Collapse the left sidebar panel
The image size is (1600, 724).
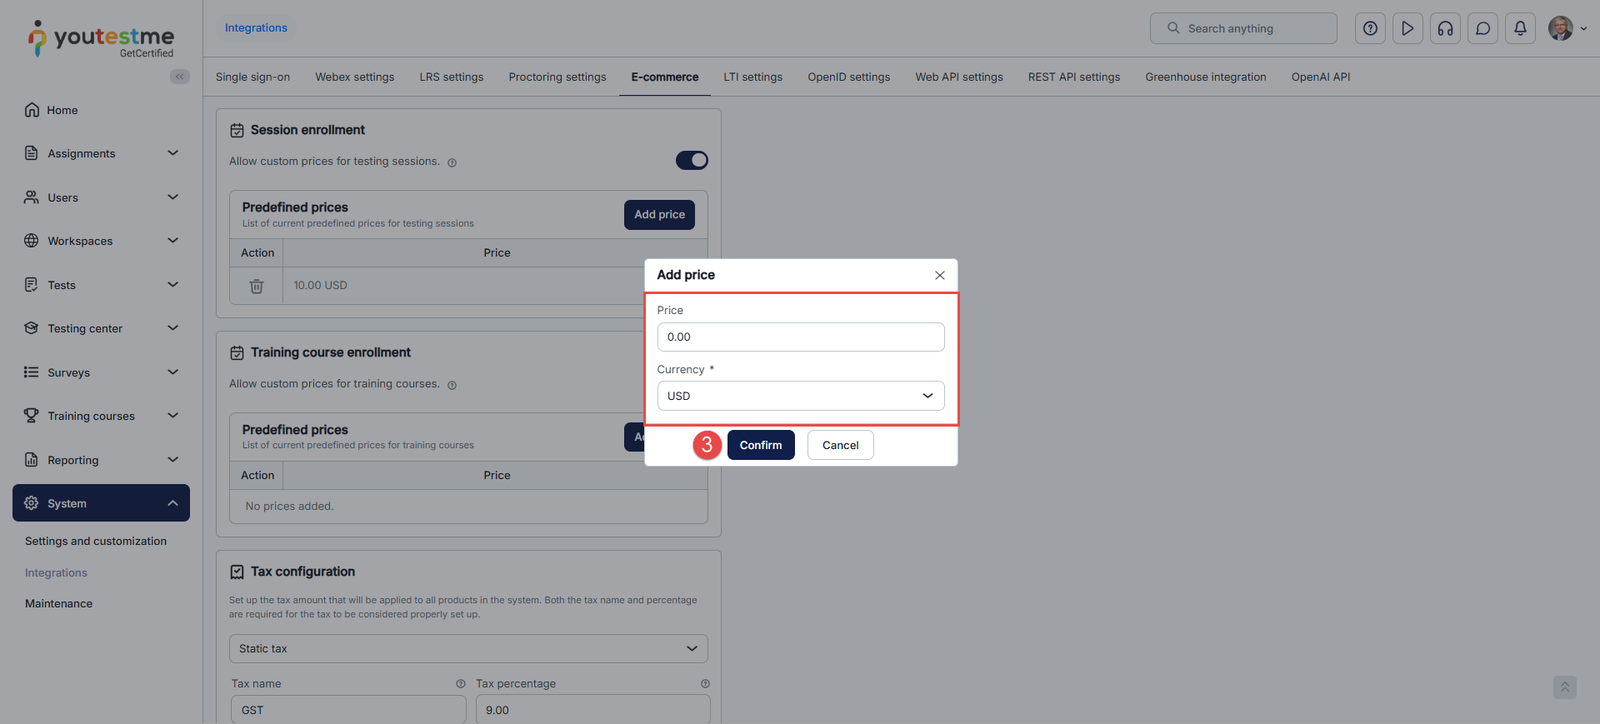(180, 77)
